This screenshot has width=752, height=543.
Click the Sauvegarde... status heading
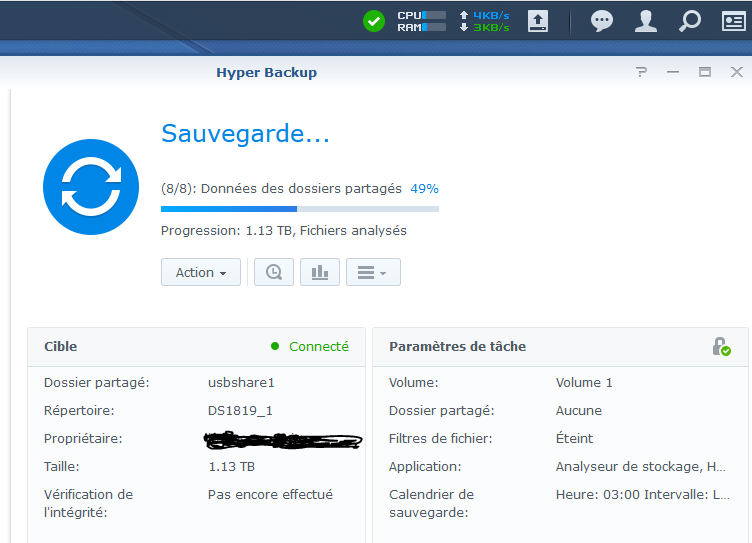tap(246, 133)
